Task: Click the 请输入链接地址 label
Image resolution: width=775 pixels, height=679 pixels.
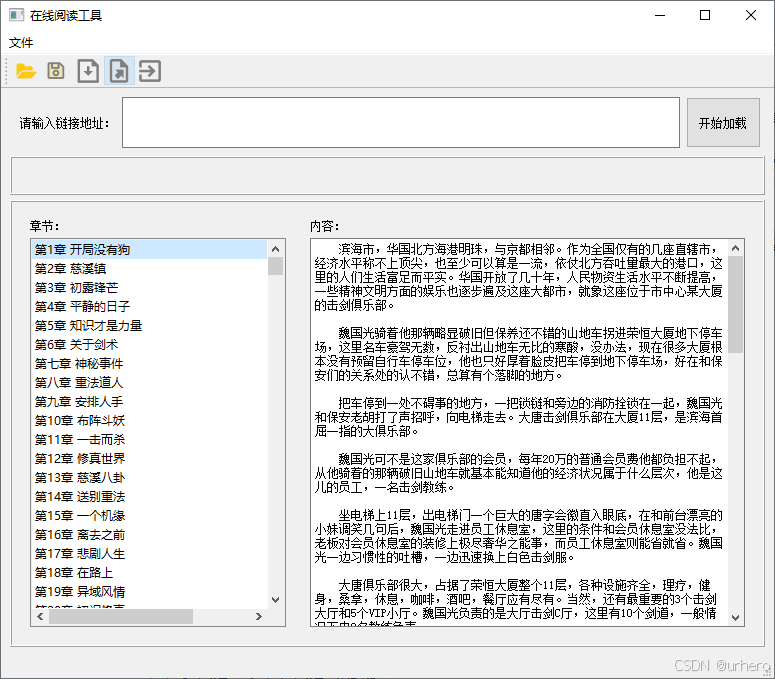Action: click(64, 124)
